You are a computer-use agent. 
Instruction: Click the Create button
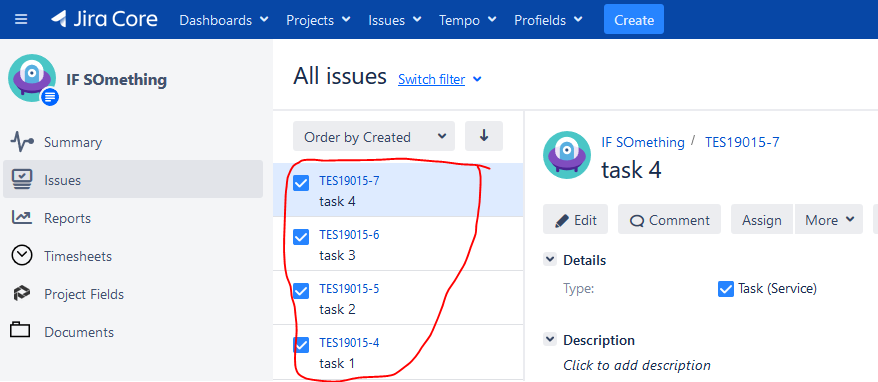[x=634, y=20]
